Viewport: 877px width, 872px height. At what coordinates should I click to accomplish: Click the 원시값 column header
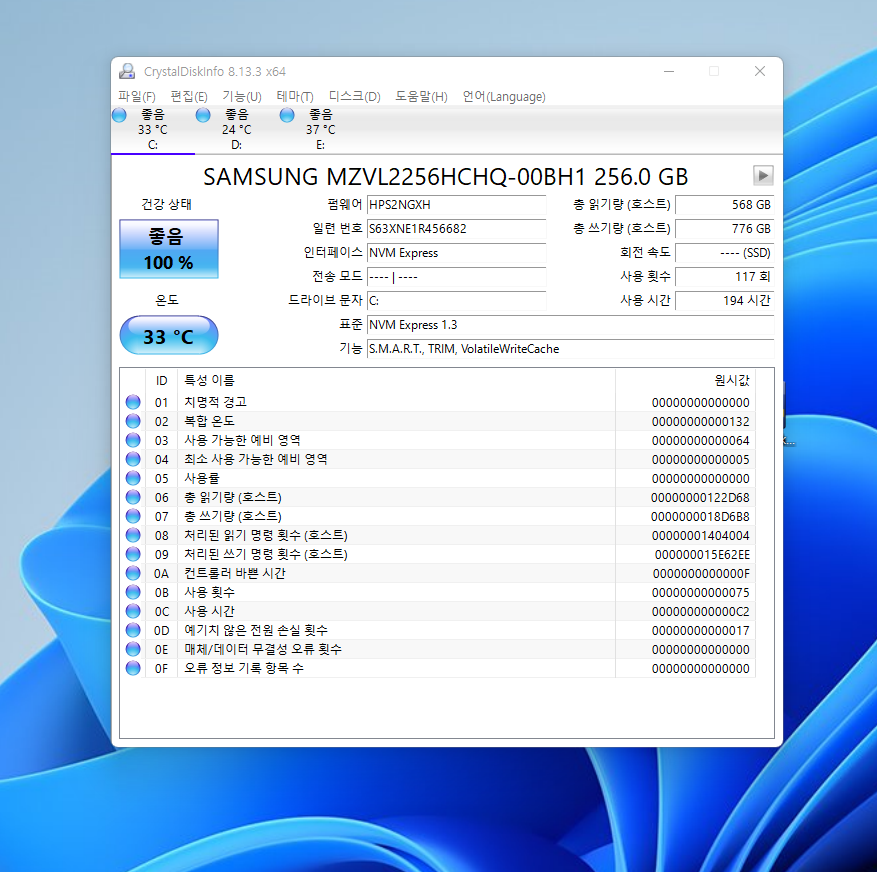click(686, 380)
